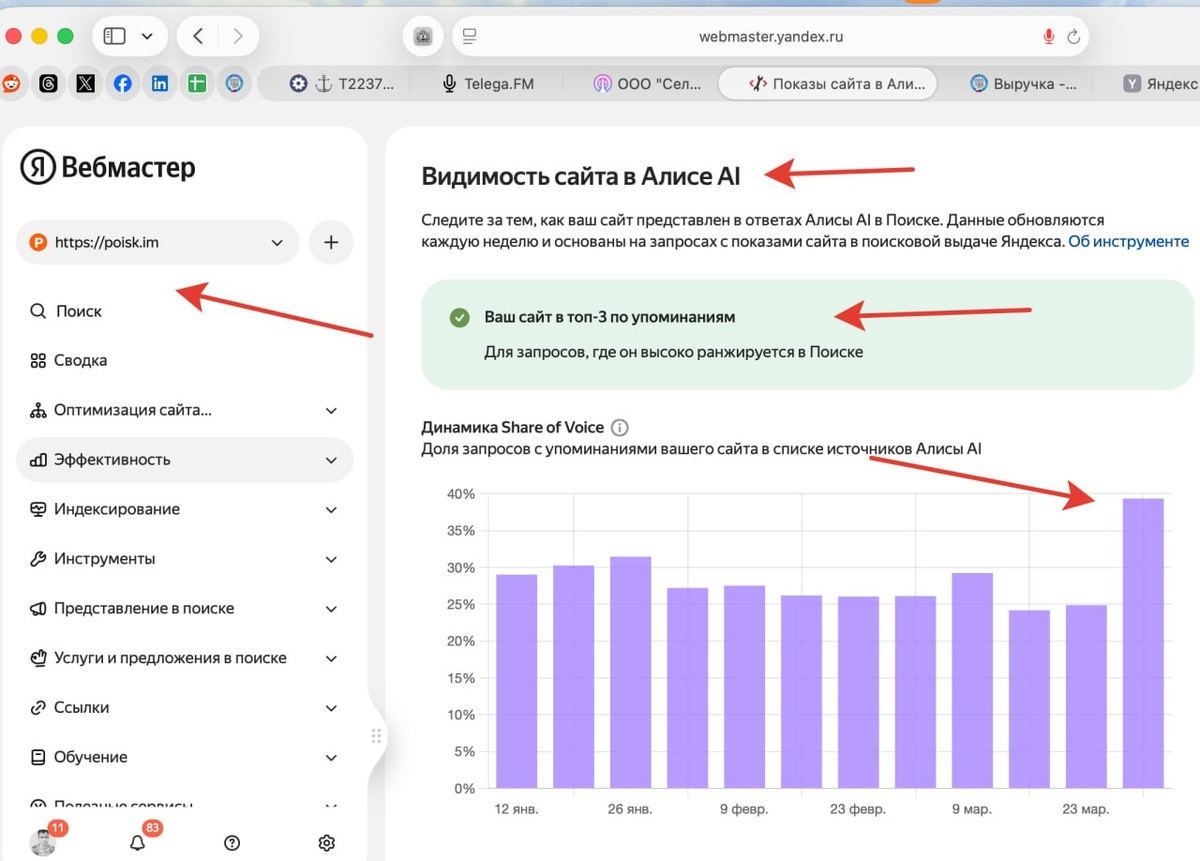This screenshot has height=861, width=1200.
Task: Add a site with the plus button
Action: (x=331, y=242)
